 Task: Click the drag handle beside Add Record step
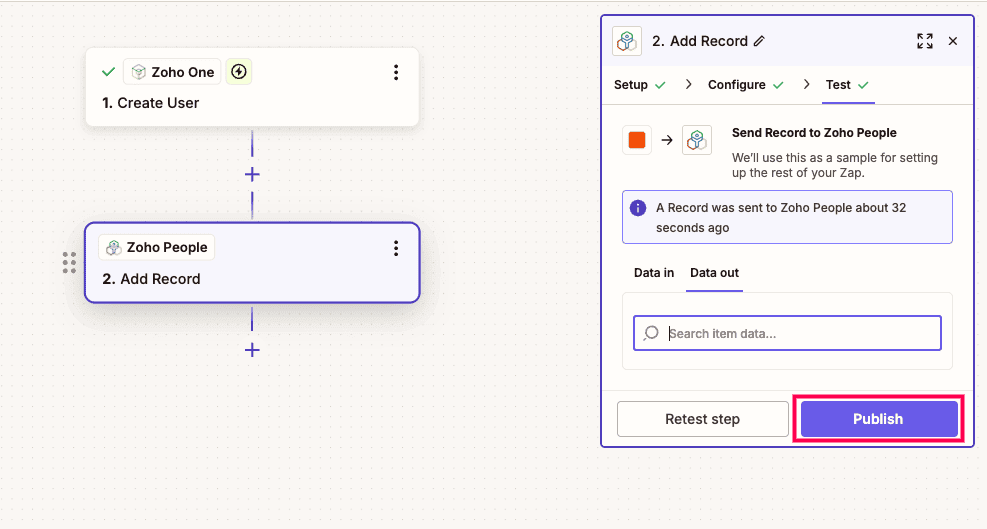69,262
